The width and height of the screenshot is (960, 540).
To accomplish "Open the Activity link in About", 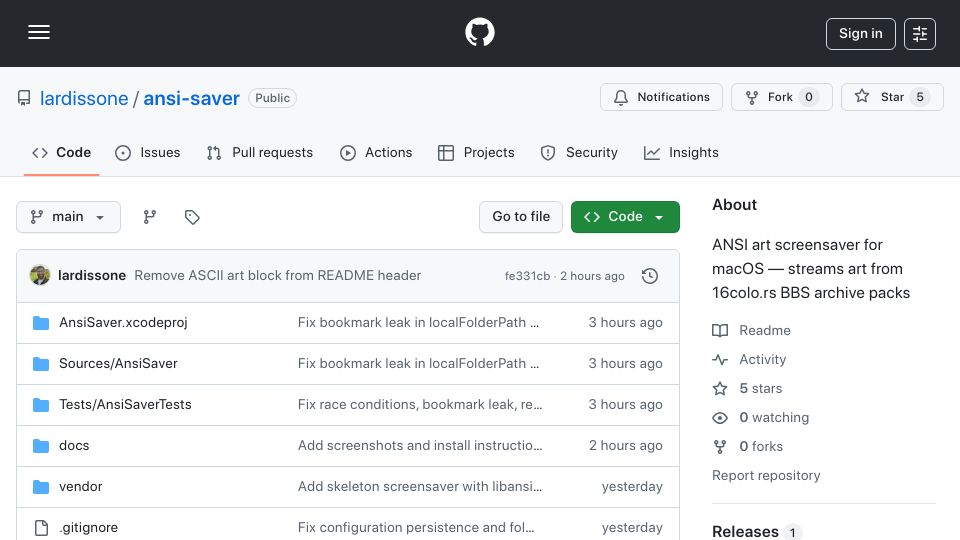I will point(749,359).
